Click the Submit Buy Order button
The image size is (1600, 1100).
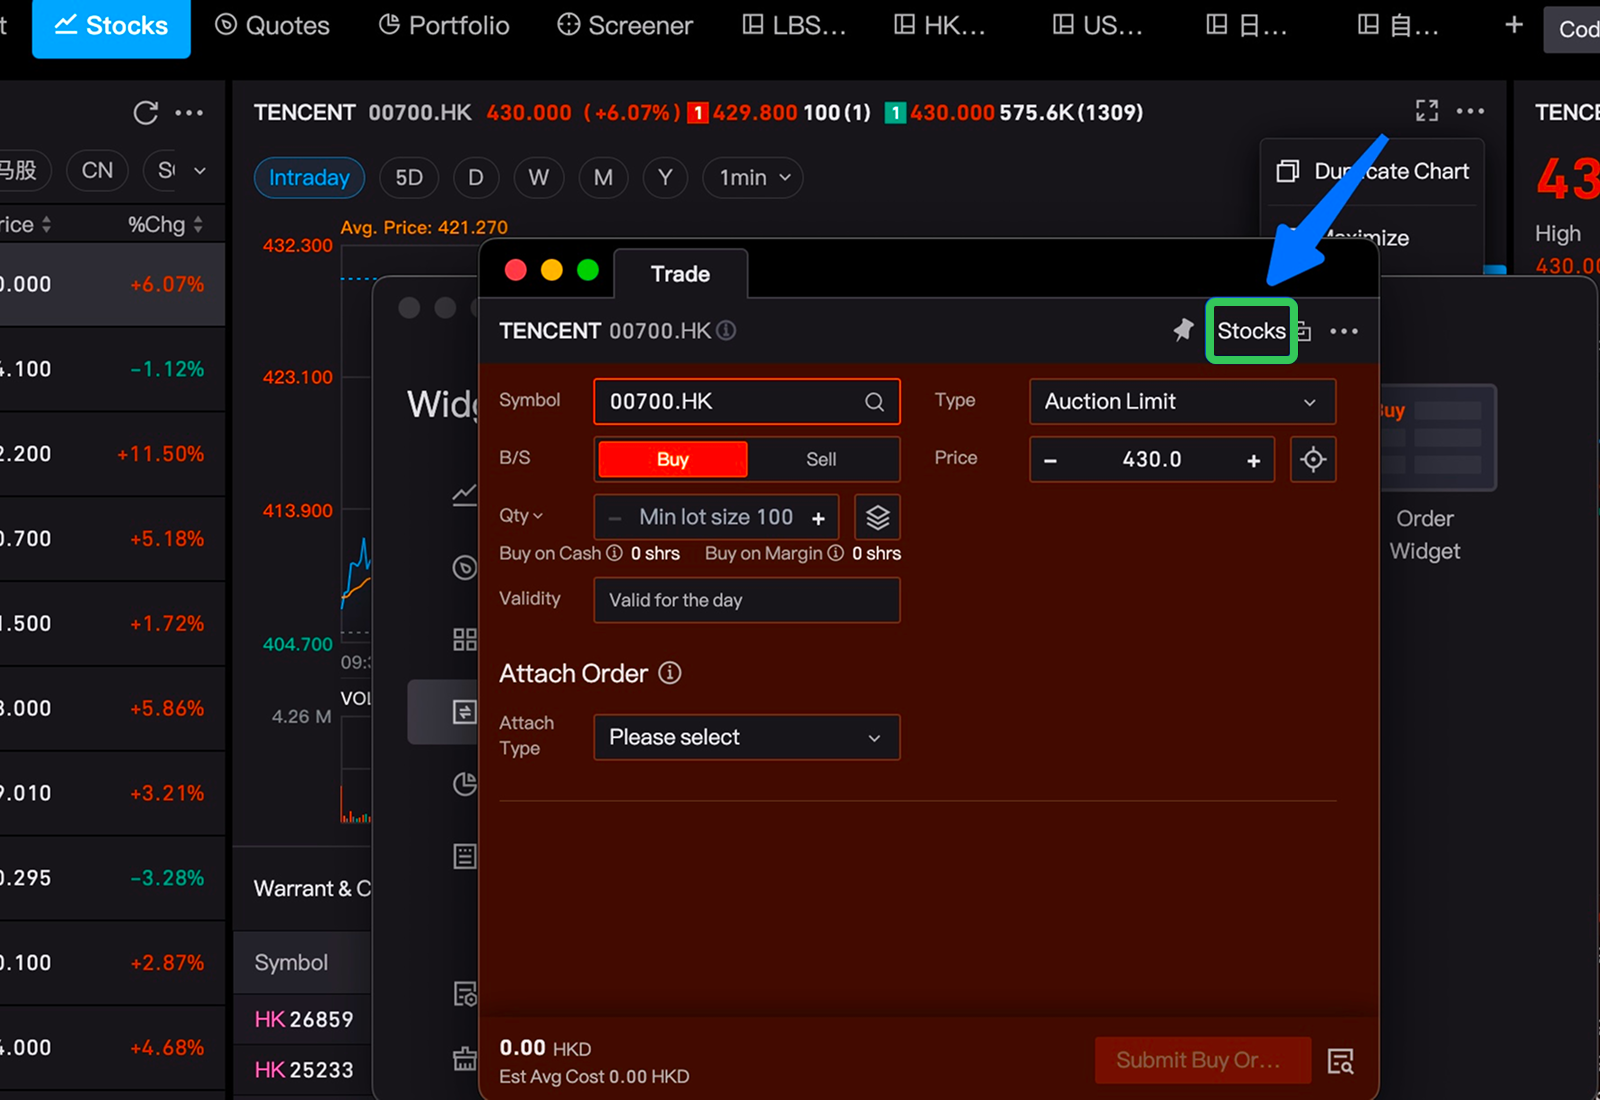1202,1060
